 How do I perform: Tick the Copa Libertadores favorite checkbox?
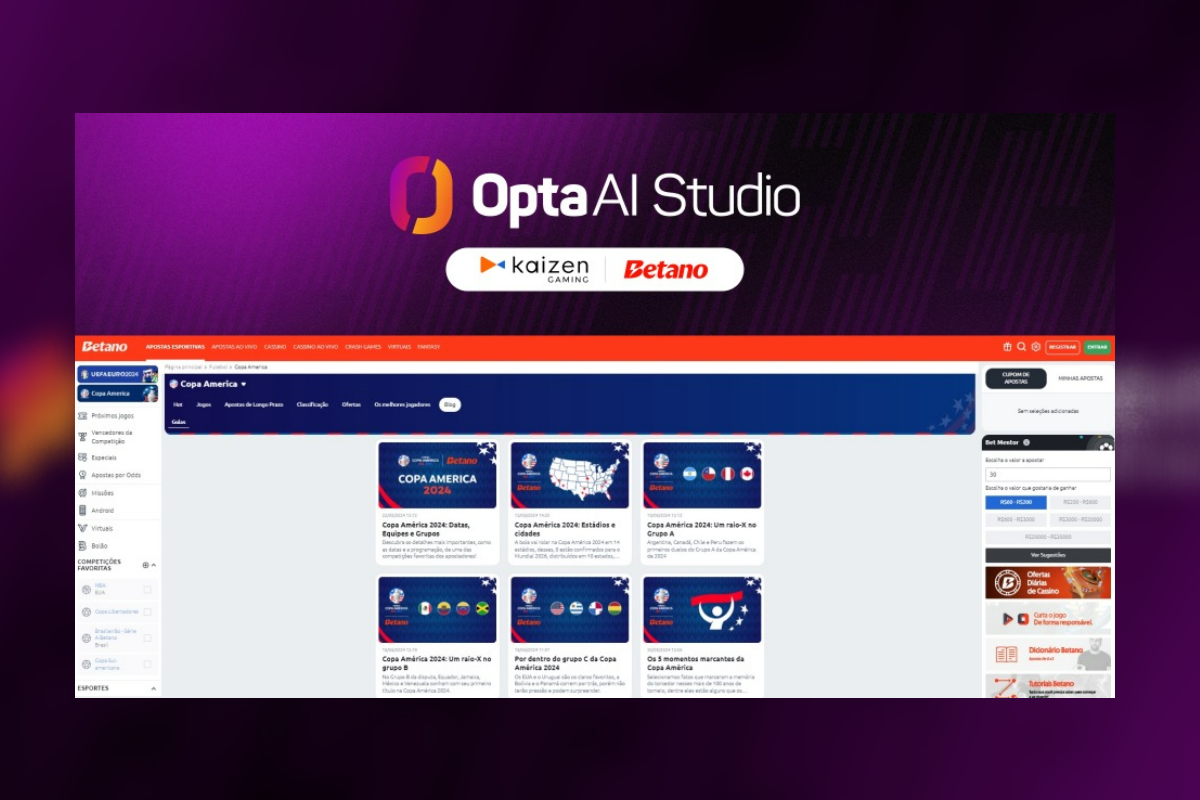pyautogui.click(x=147, y=612)
